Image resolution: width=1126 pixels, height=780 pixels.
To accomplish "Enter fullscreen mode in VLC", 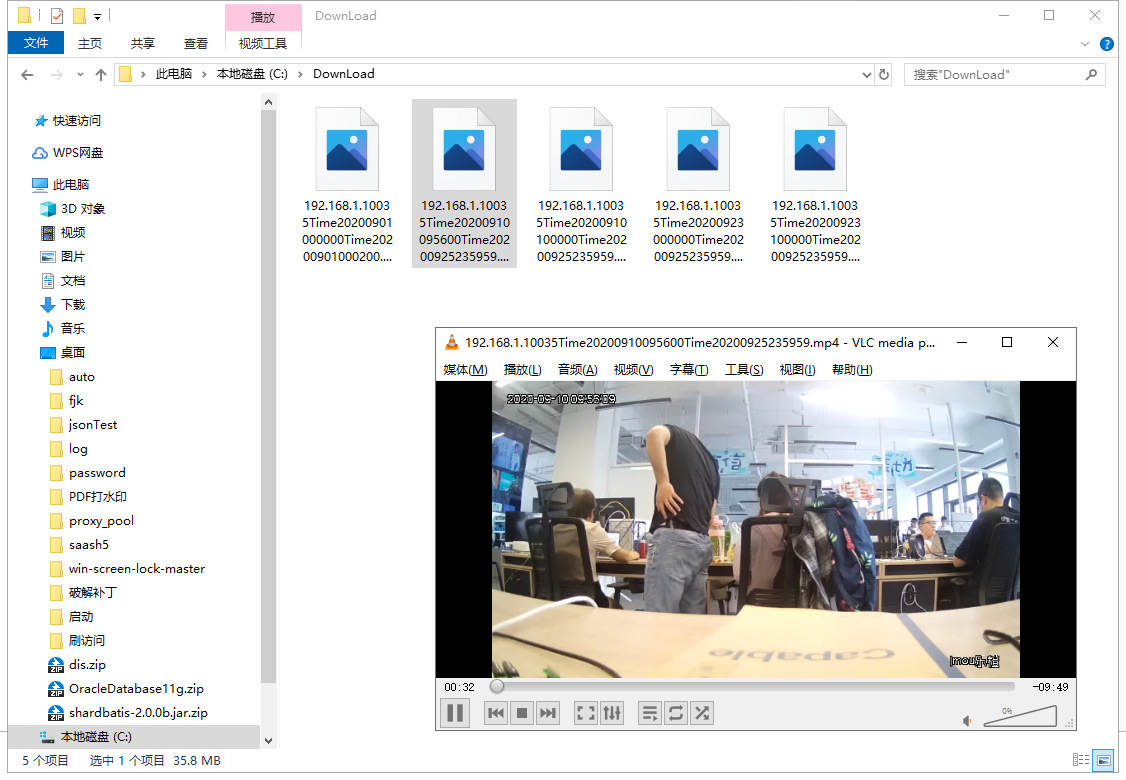I will [585, 712].
